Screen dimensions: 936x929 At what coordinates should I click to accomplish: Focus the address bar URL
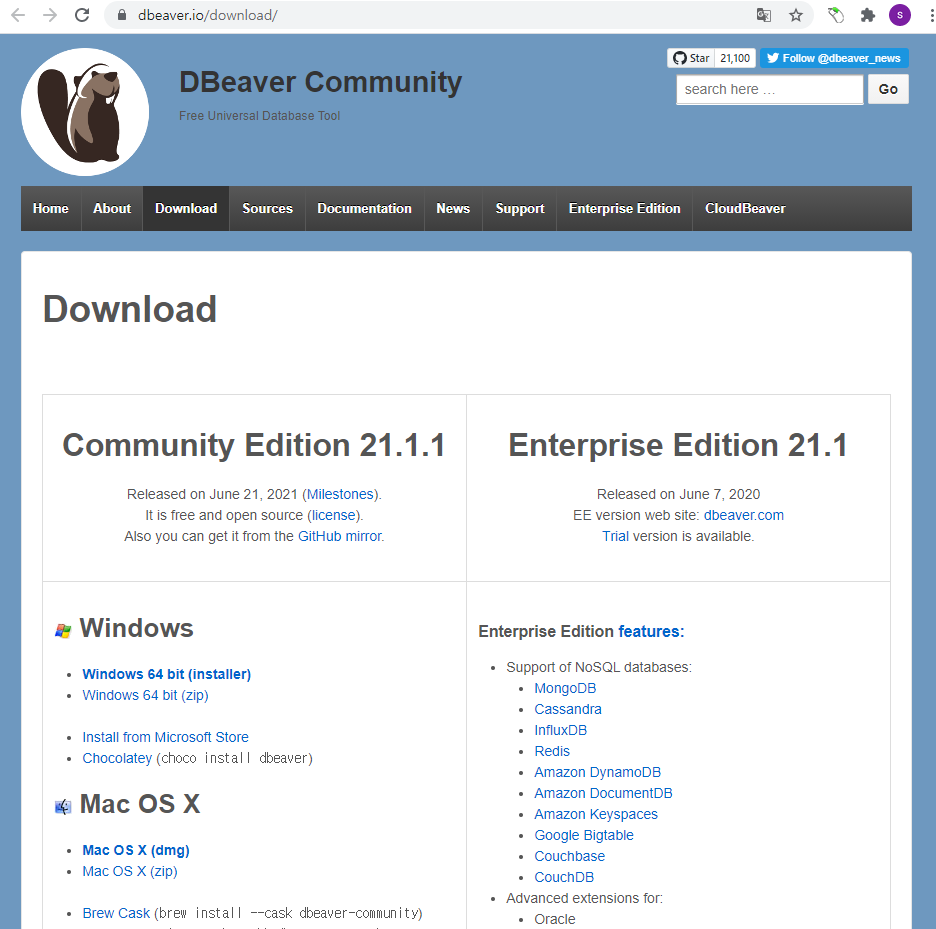tap(208, 15)
